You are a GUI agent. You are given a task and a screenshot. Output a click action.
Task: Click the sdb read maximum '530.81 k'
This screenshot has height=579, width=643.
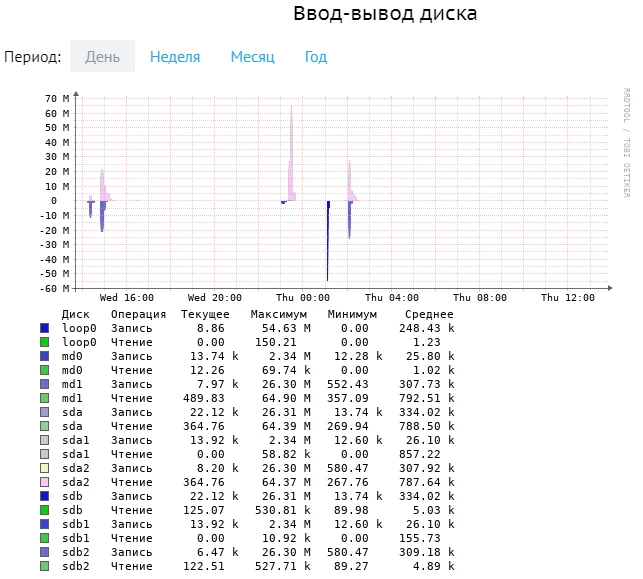coord(283,510)
